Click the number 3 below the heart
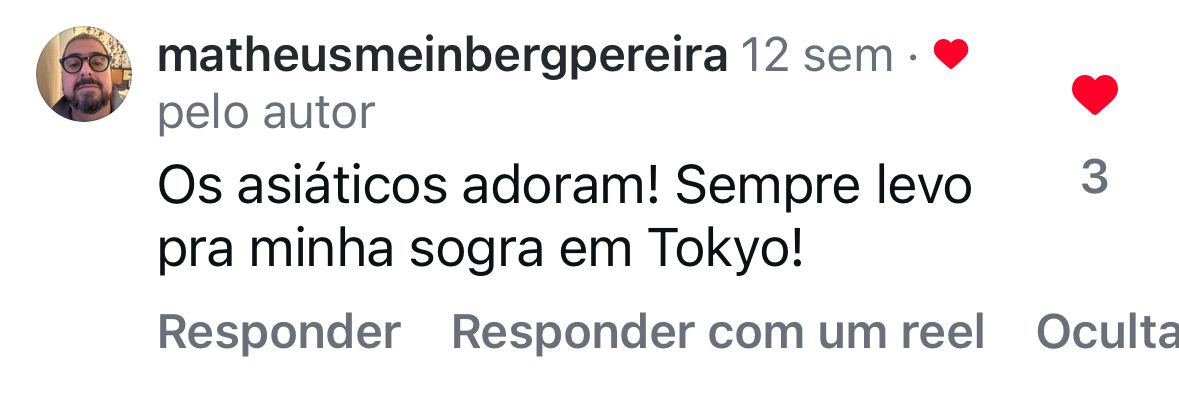The width and height of the screenshot is (1179, 400). 1094,178
